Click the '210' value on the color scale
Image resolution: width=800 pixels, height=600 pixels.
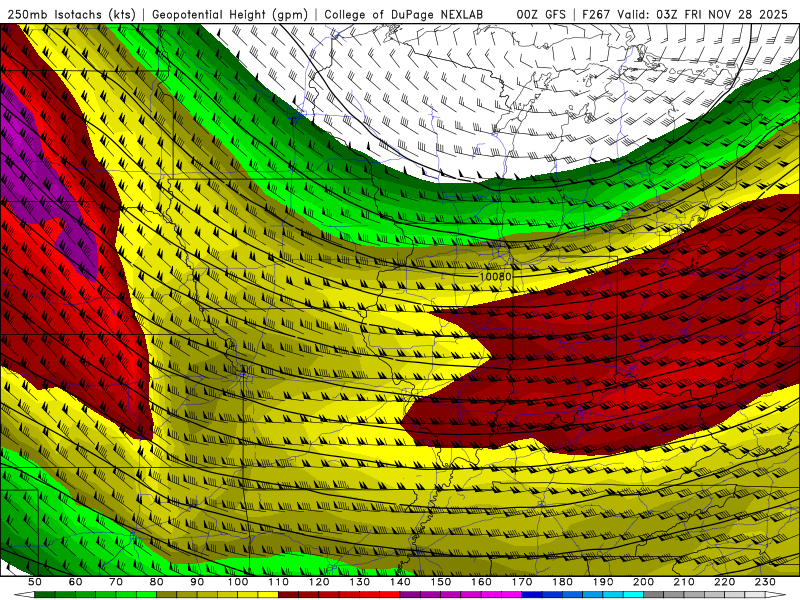pos(684,582)
